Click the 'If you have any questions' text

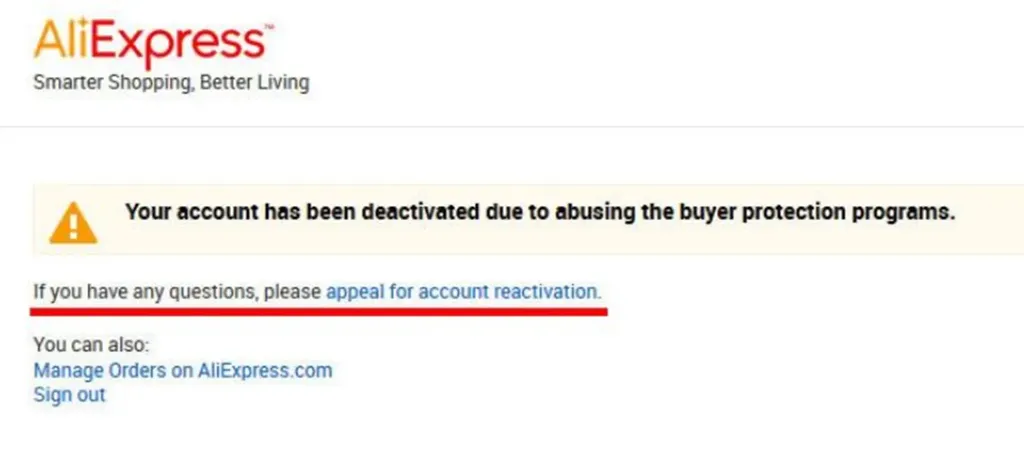pos(145,291)
